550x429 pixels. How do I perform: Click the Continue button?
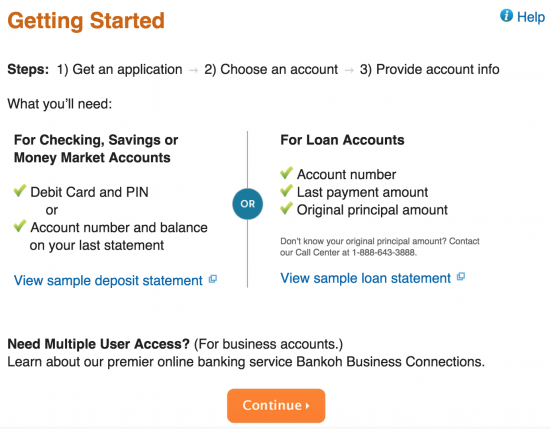tap(276, 405)
